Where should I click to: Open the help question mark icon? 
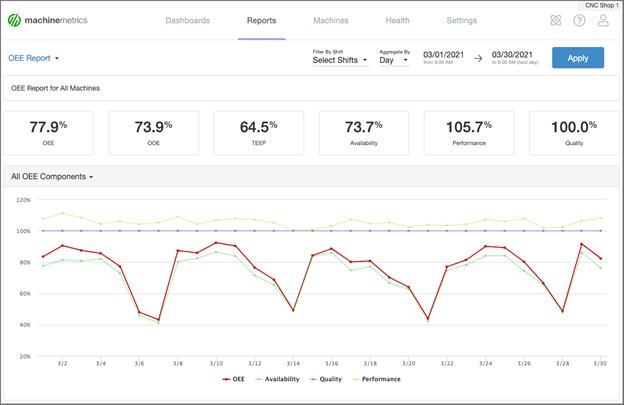click(579, 20)
